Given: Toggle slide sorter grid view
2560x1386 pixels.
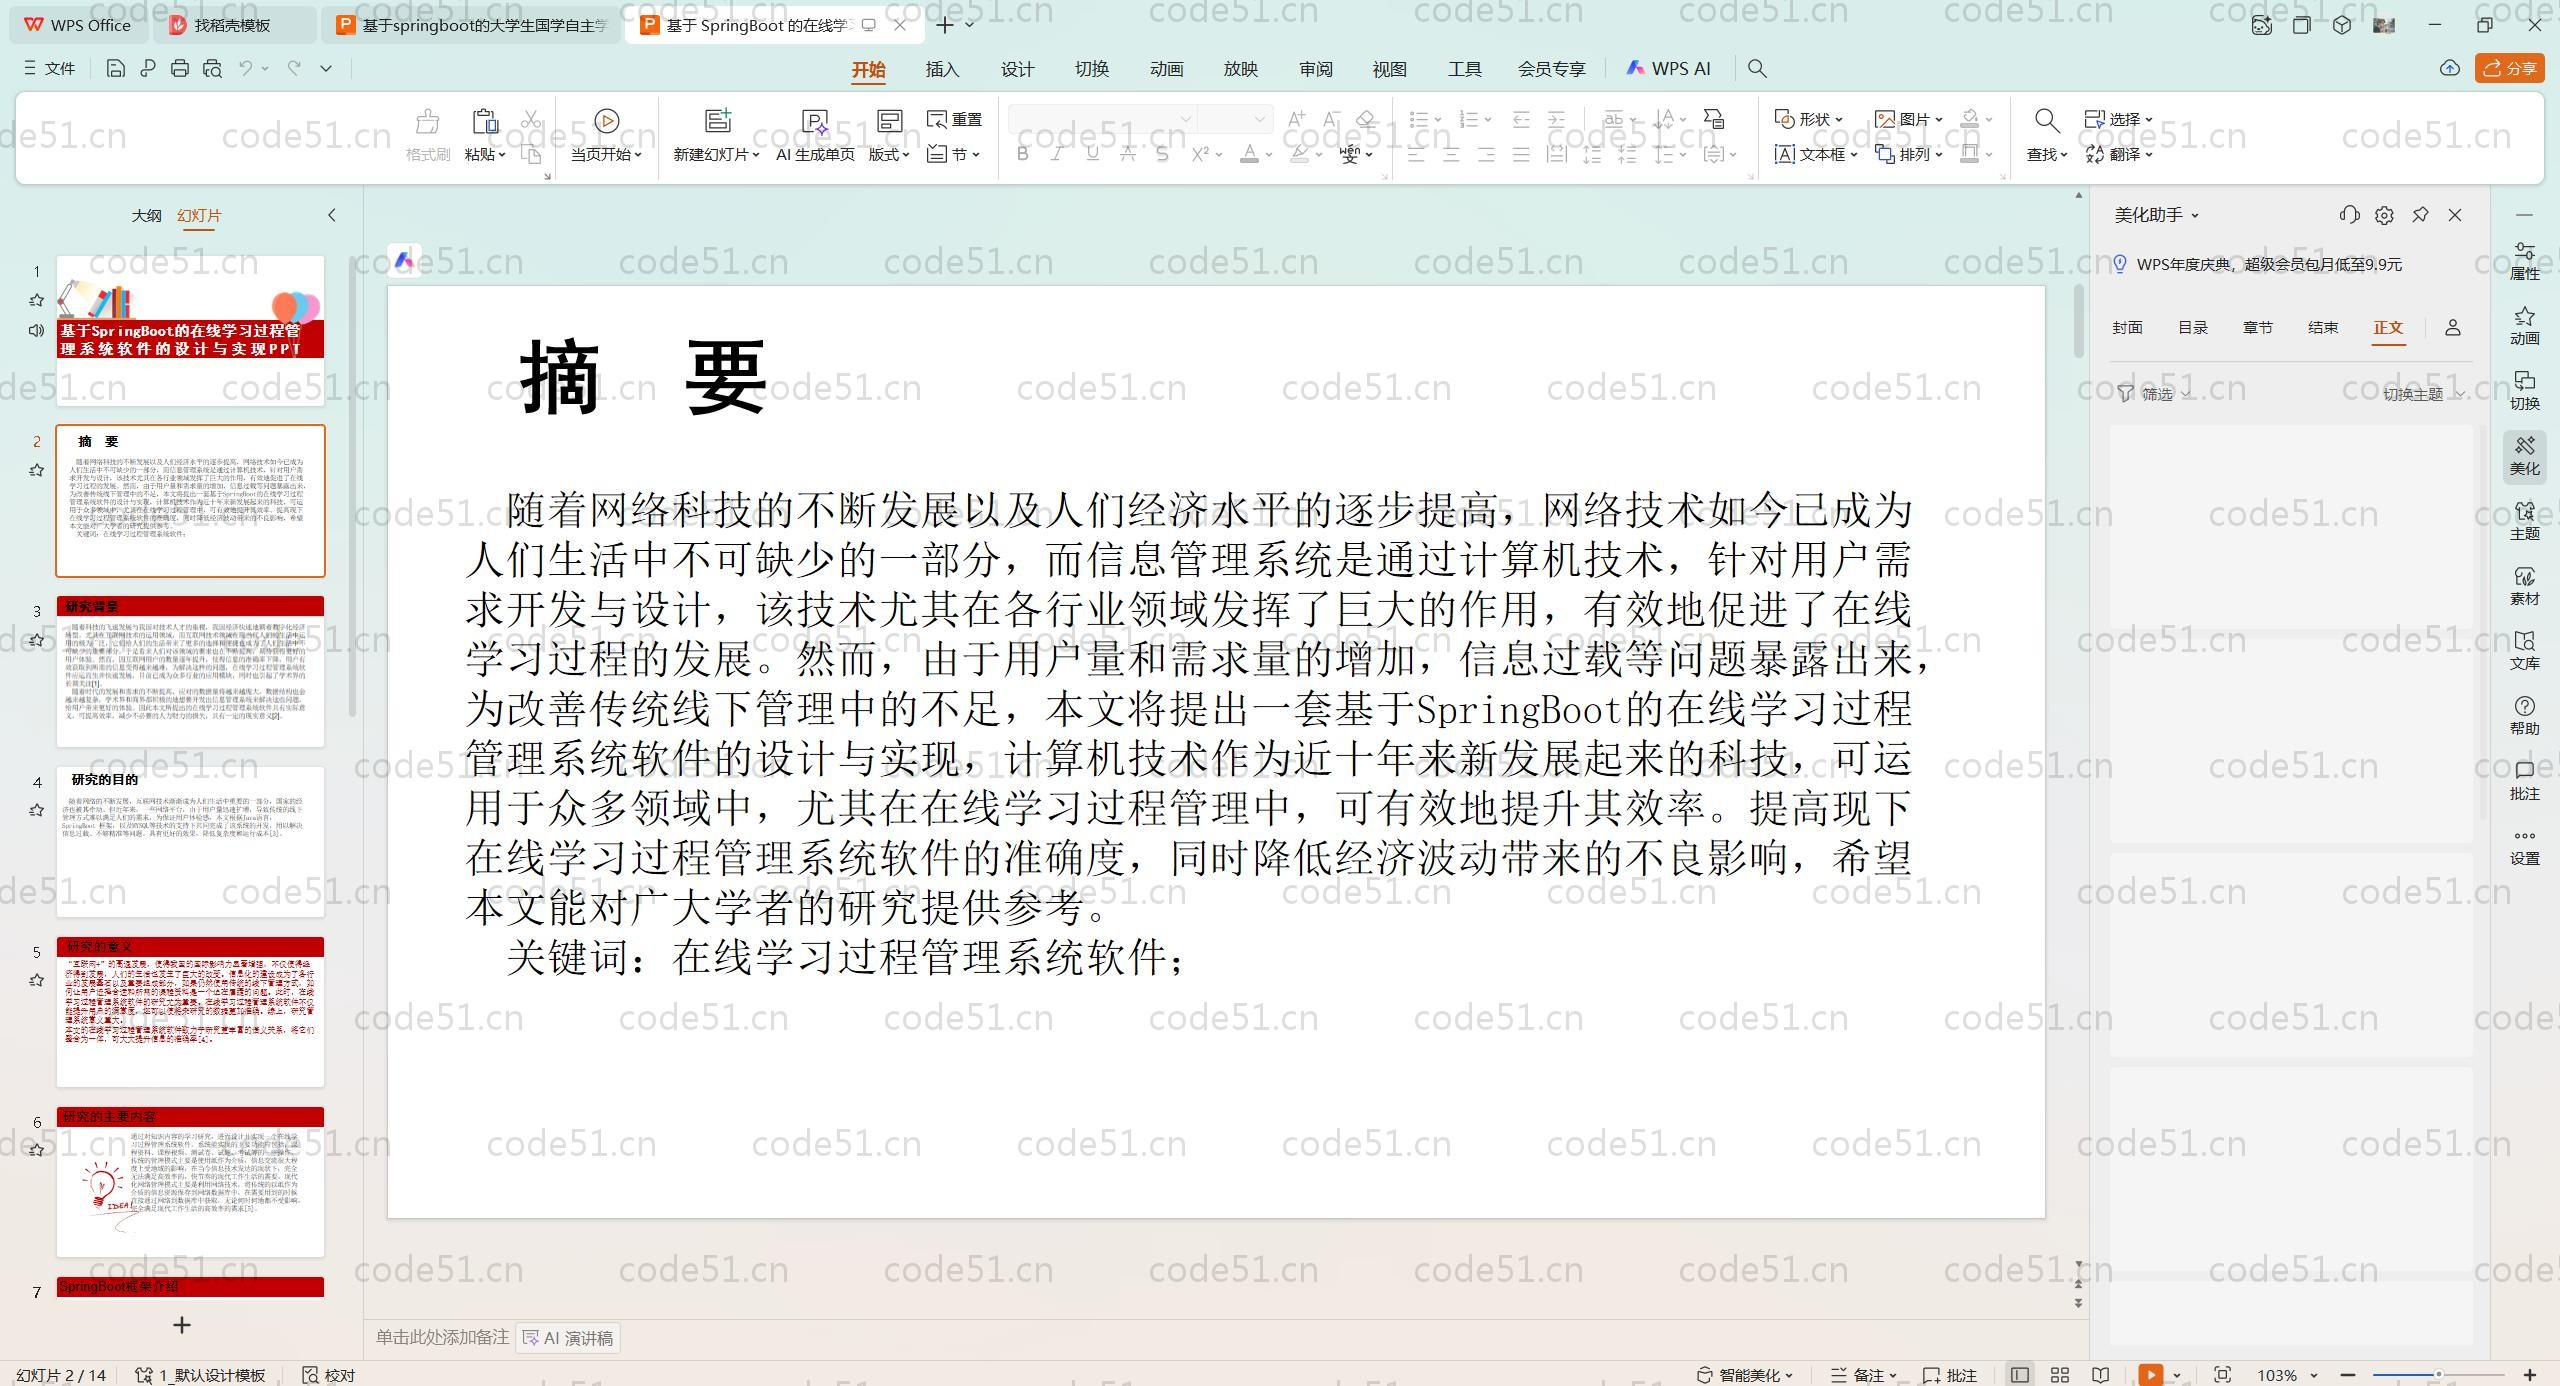Looking at the screenshot, I should (x=2060, y=1375).
